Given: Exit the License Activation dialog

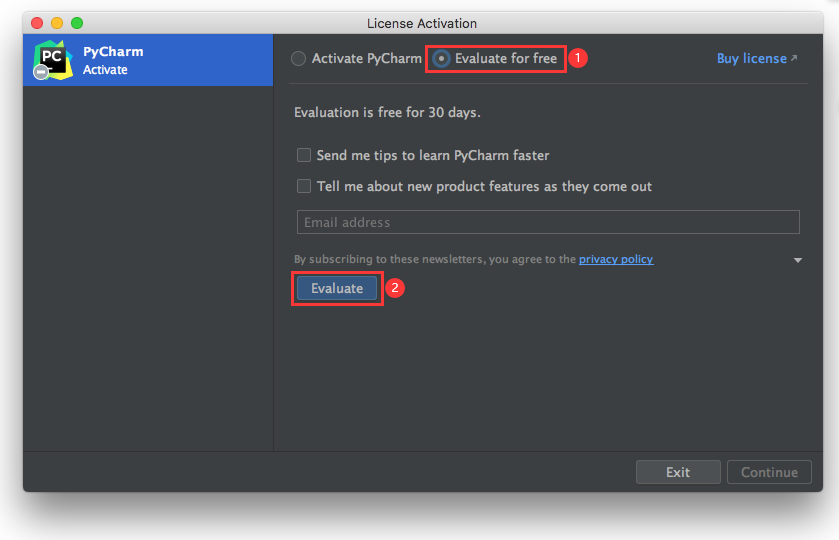Looking at the screenshot, I should coord(678,472).
